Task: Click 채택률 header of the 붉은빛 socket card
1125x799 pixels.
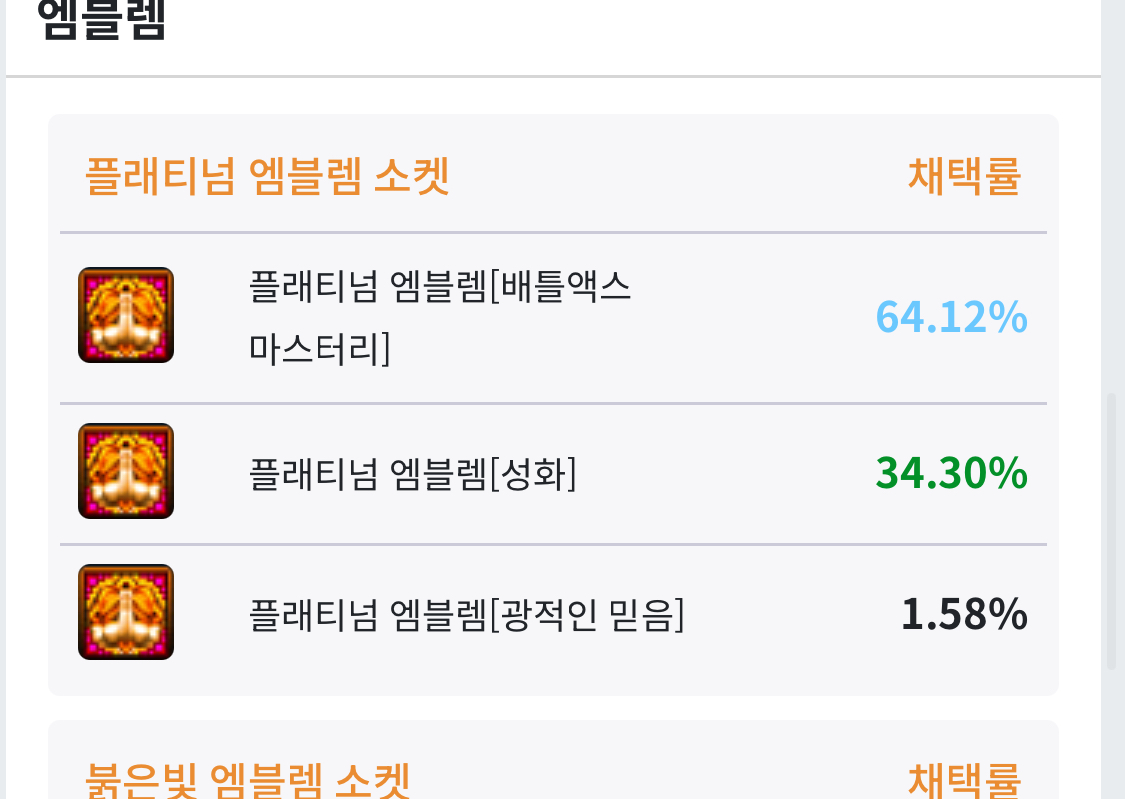Action: [964, 780]
